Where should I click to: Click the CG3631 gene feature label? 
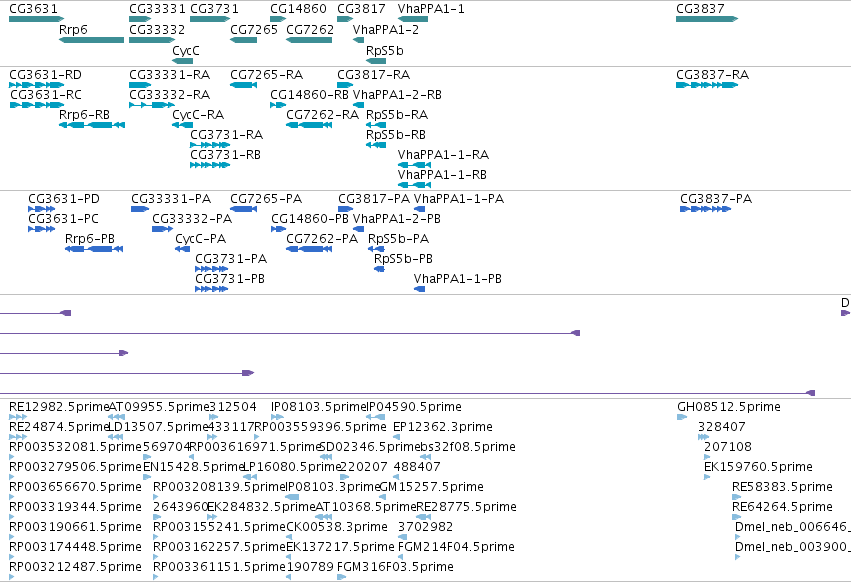click(33, 9)
